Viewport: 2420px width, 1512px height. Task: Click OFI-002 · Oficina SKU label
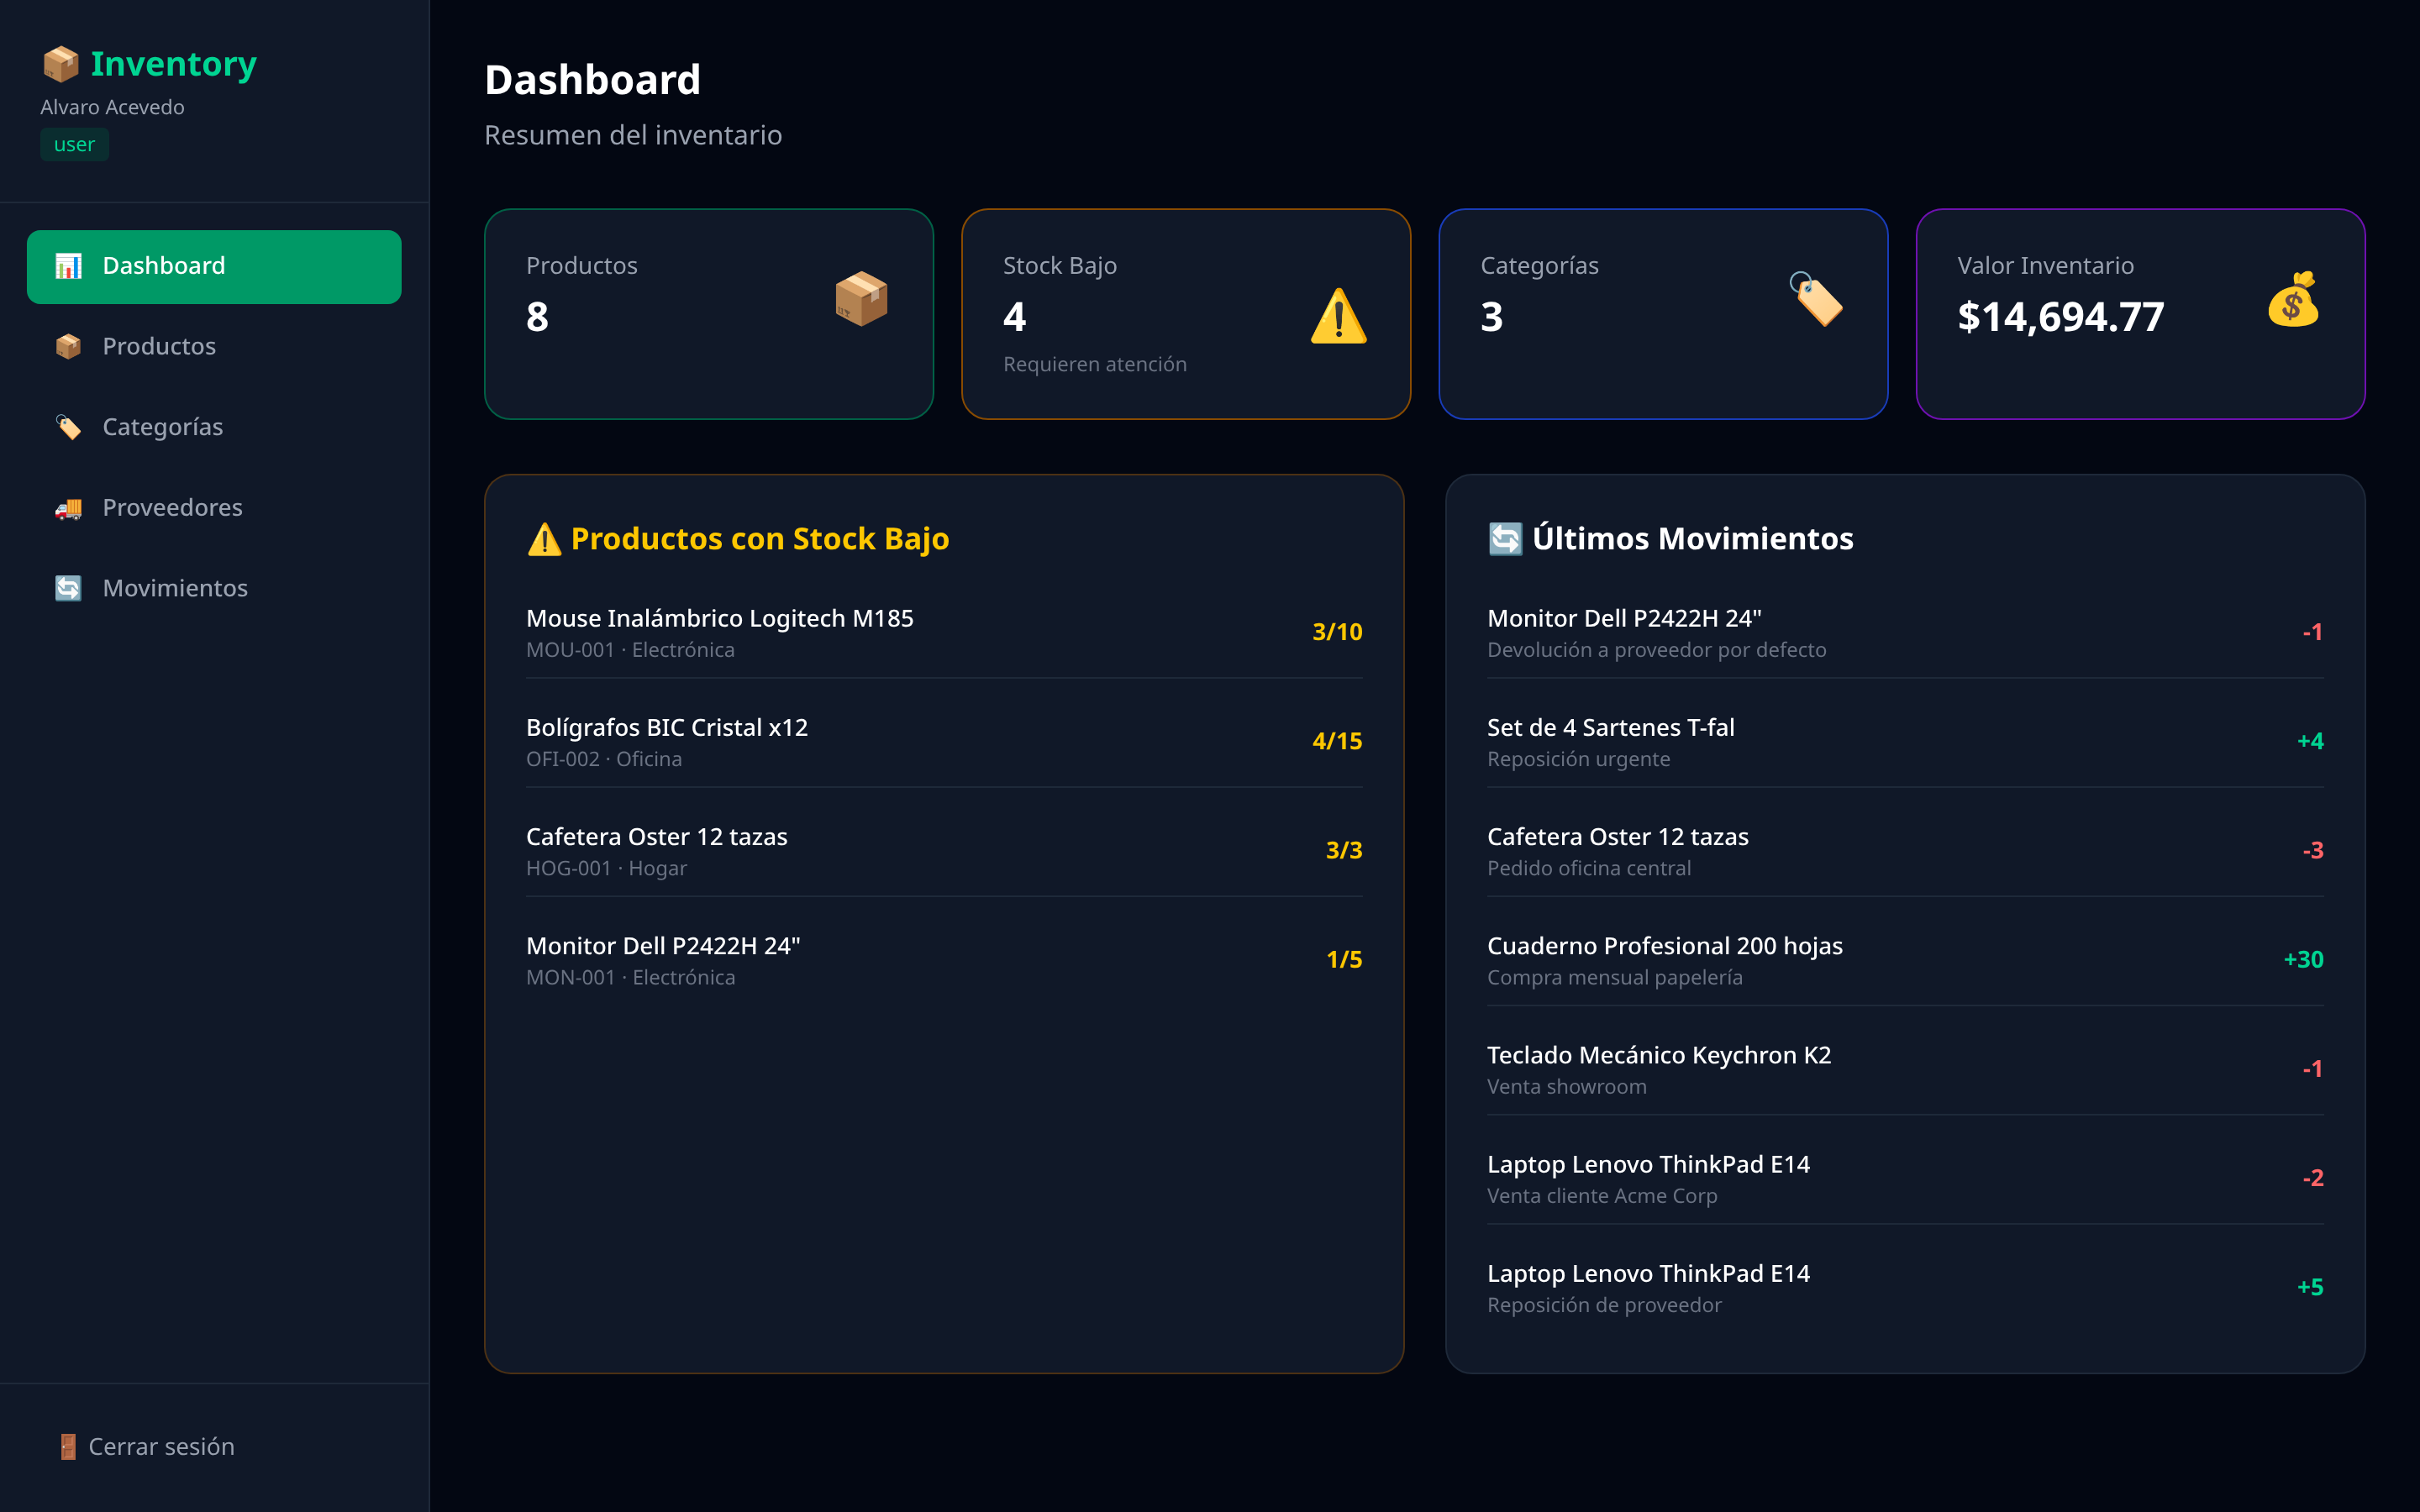(604, 759)
